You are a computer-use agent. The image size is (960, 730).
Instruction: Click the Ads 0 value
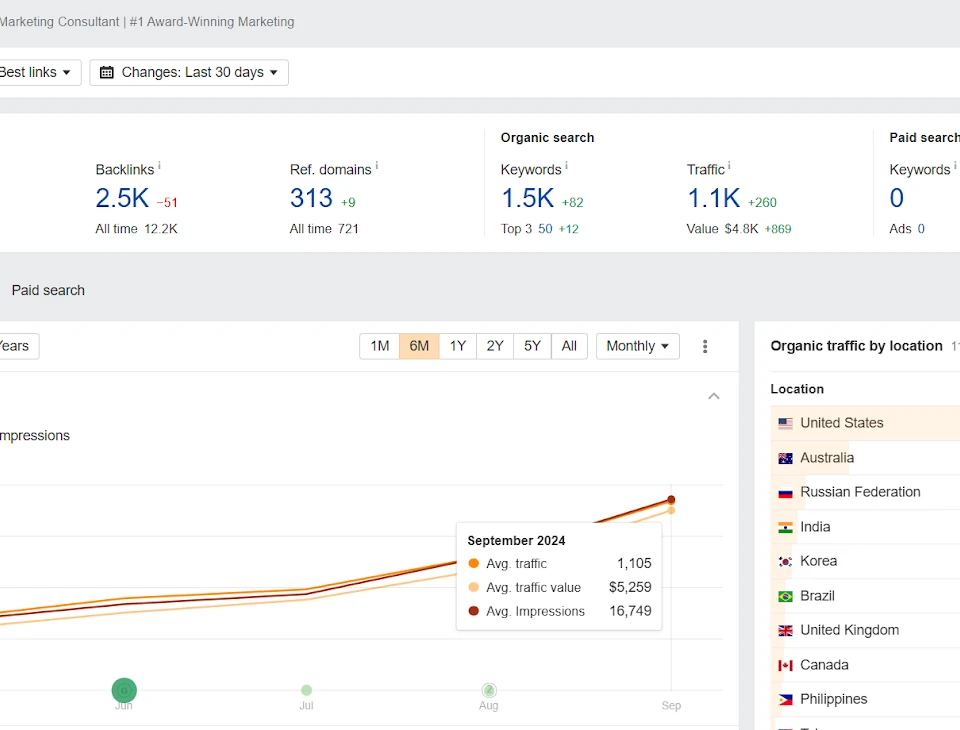921,229
